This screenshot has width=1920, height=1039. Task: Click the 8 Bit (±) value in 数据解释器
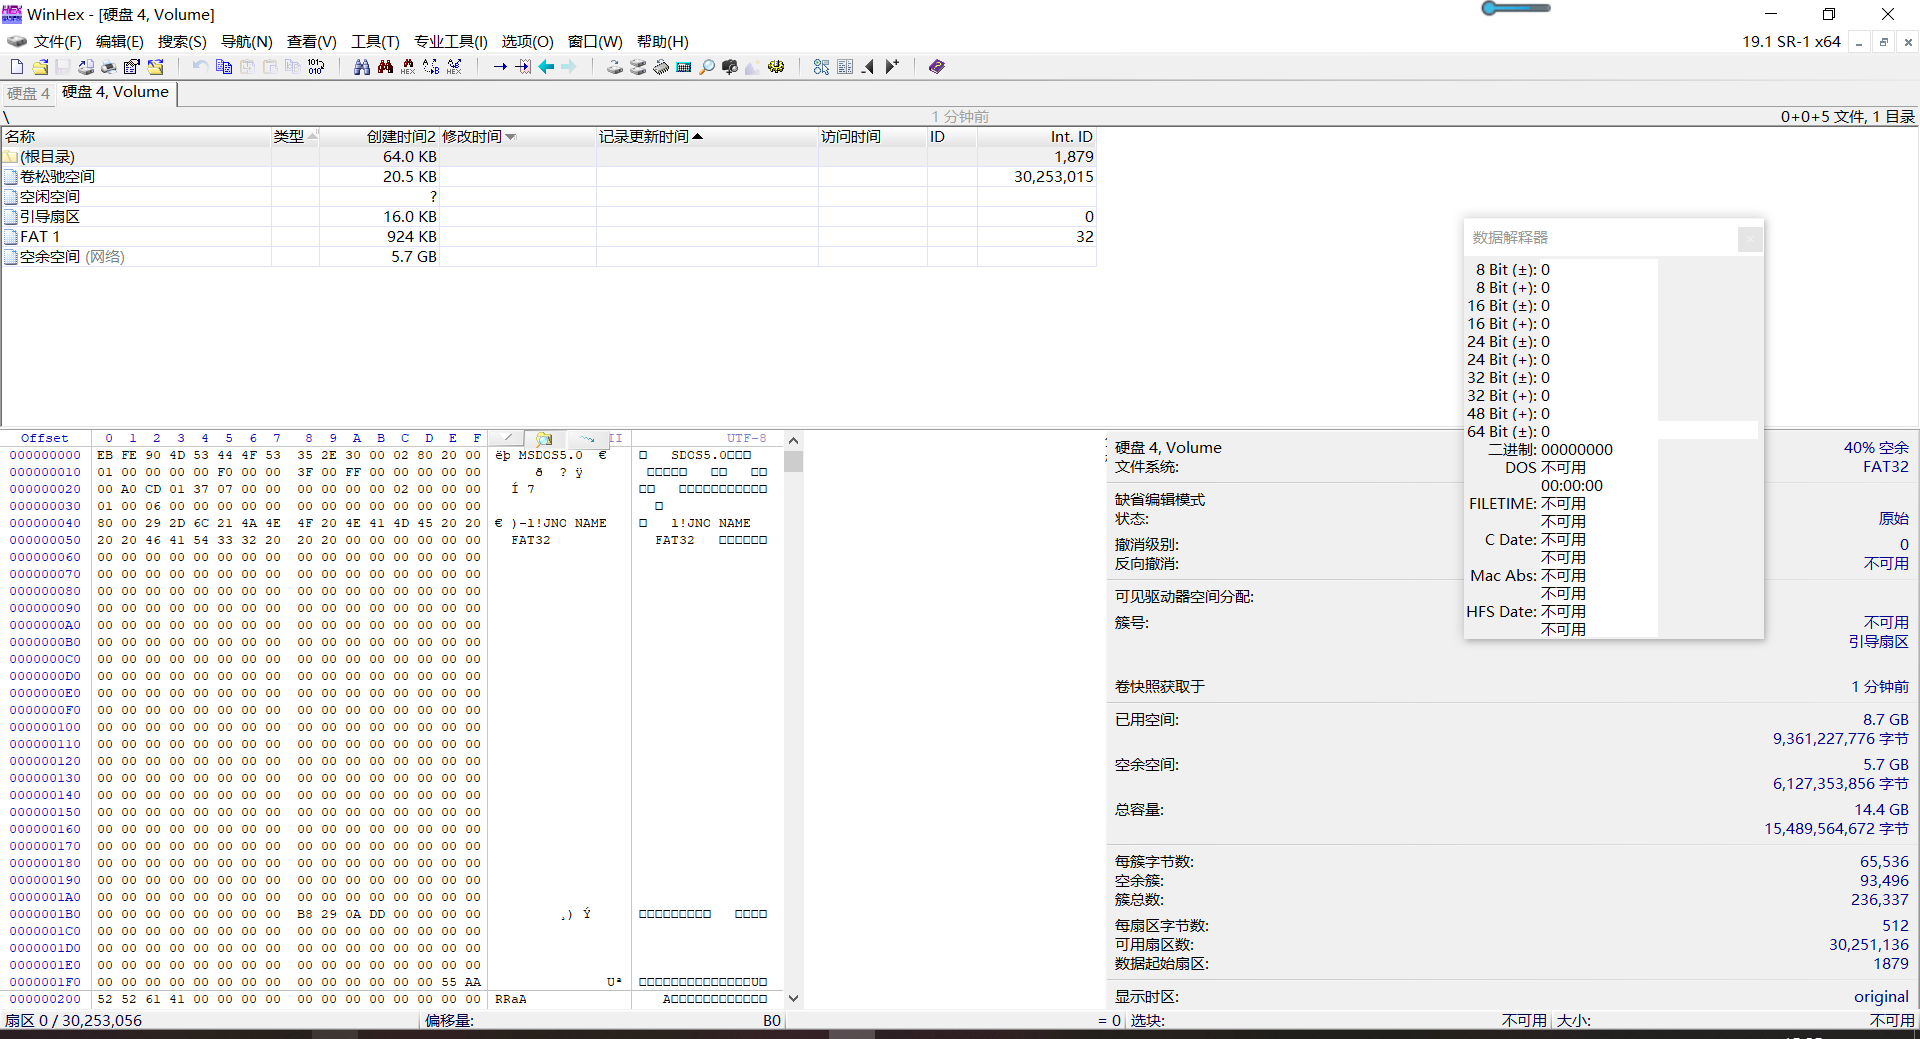coord(1545,270)
